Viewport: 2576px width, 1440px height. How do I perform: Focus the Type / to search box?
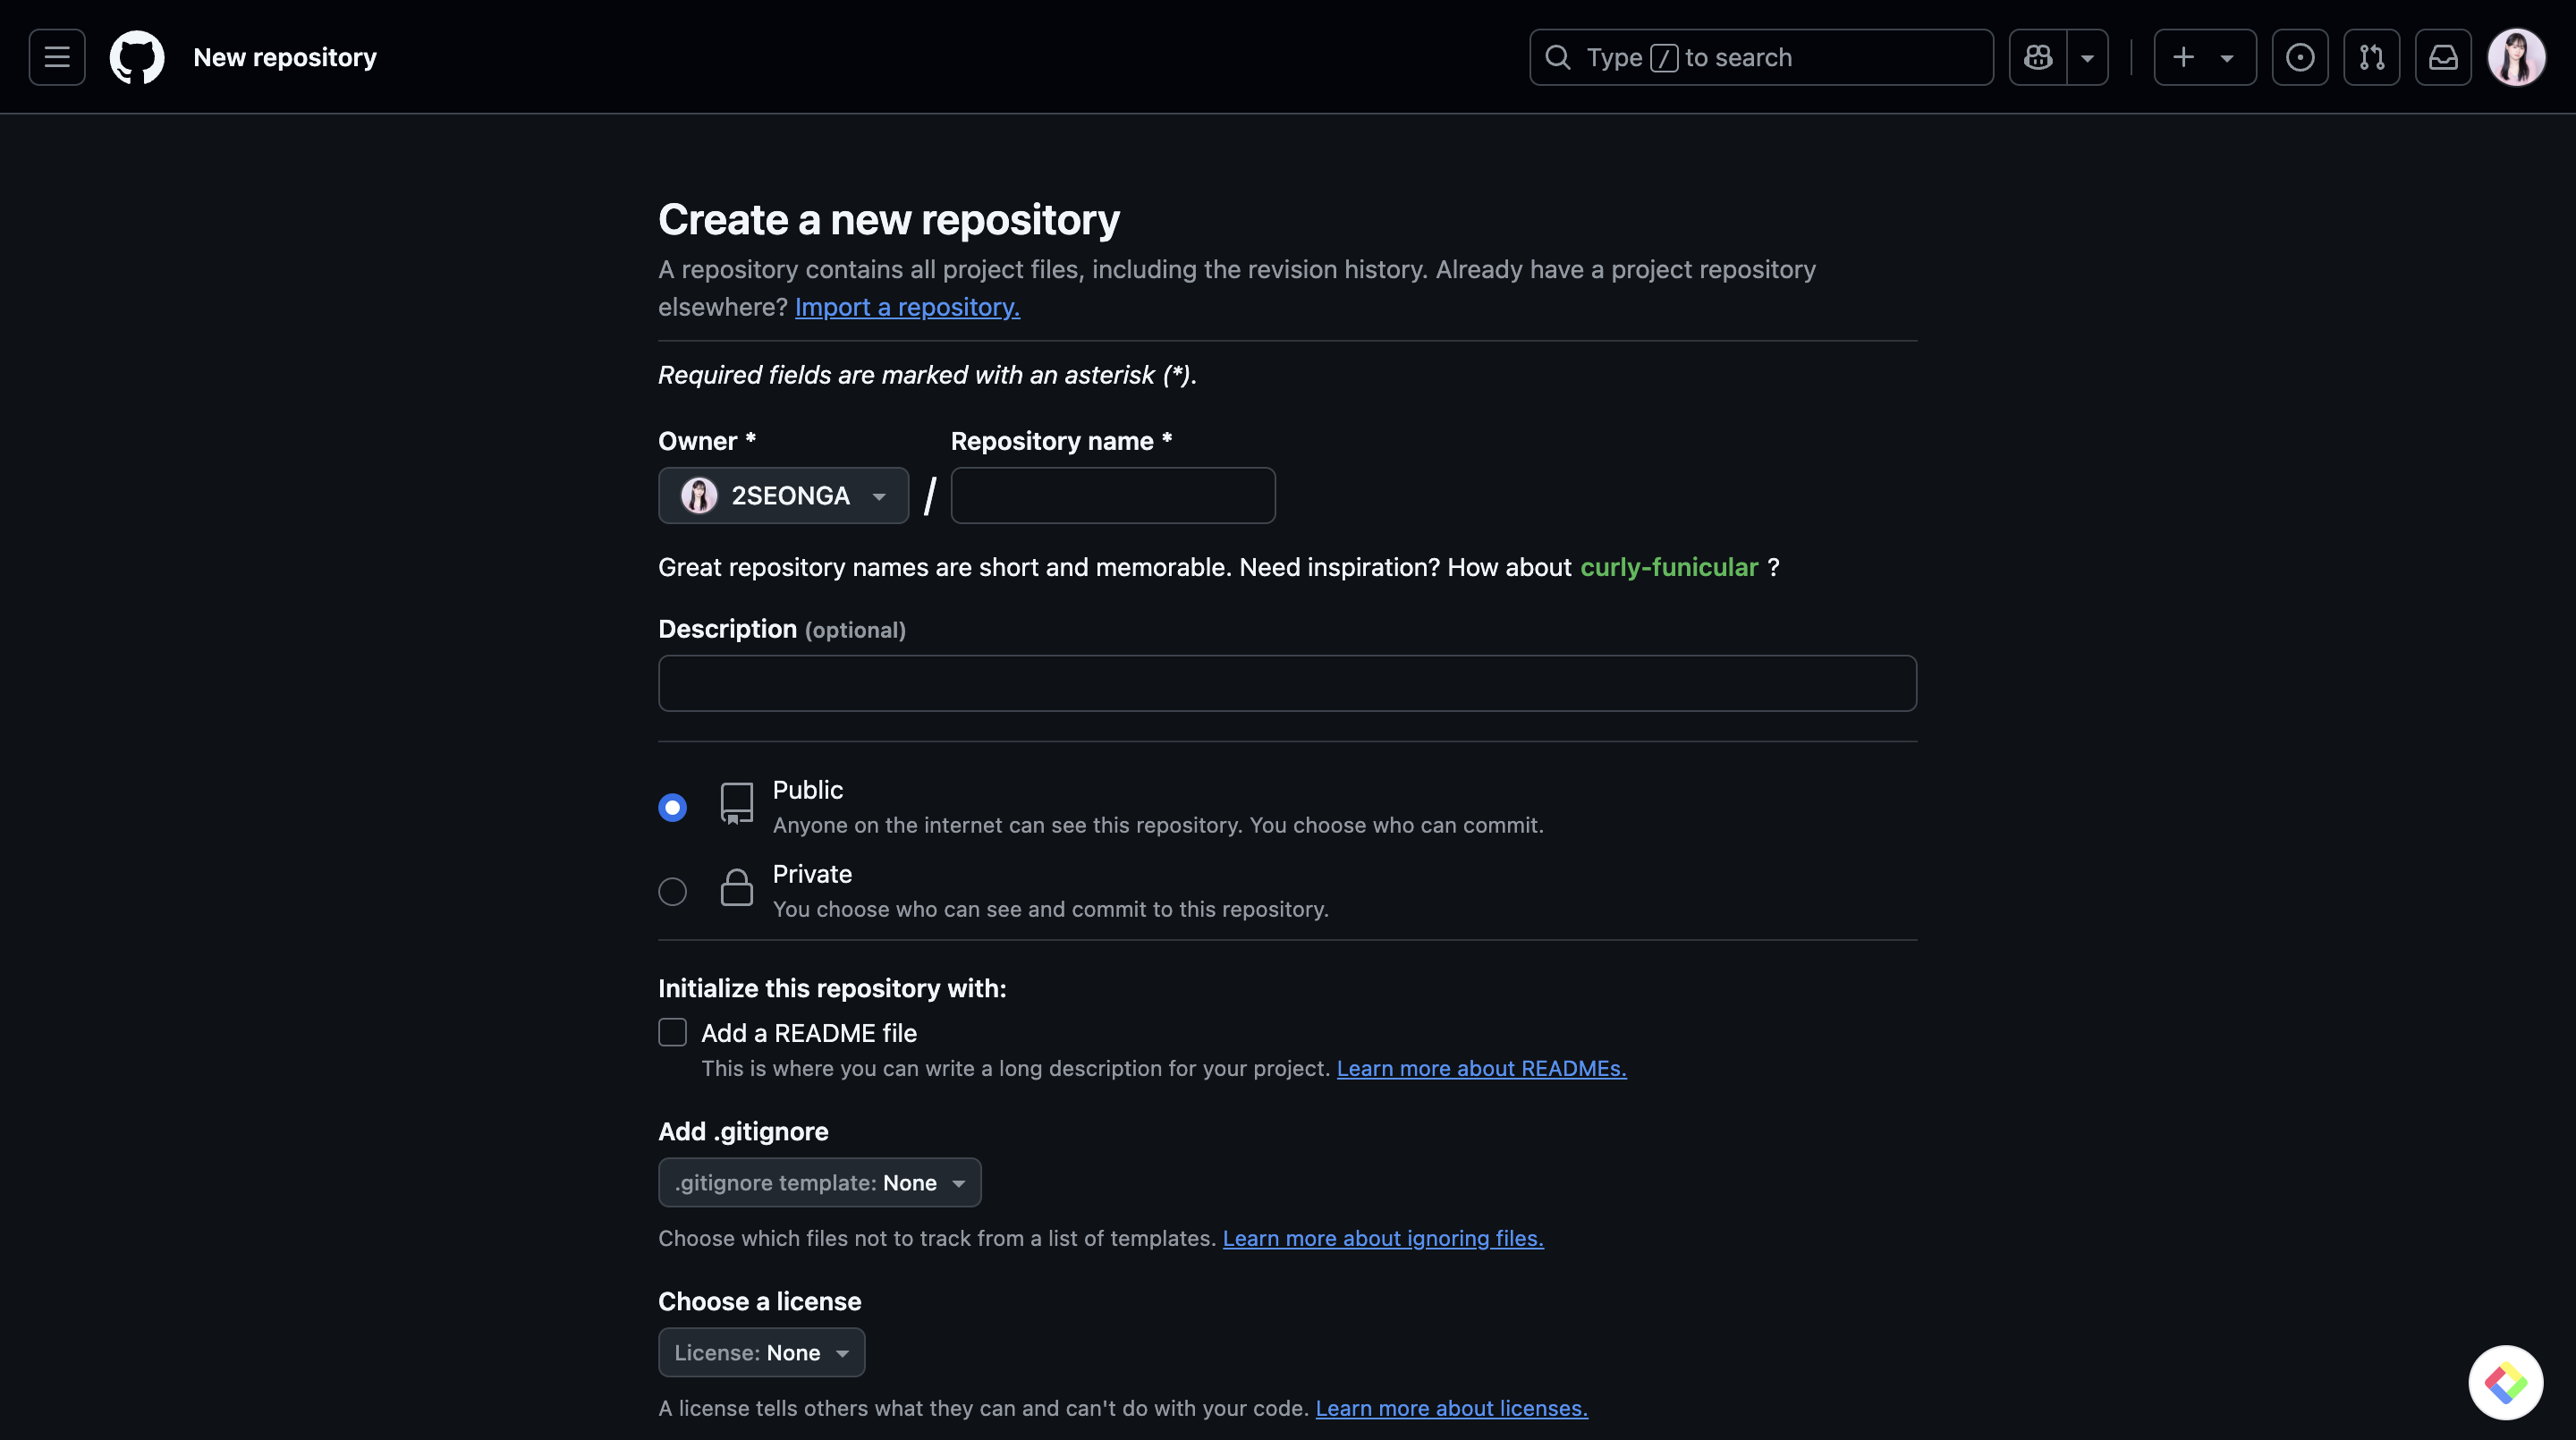[1760, 57]
